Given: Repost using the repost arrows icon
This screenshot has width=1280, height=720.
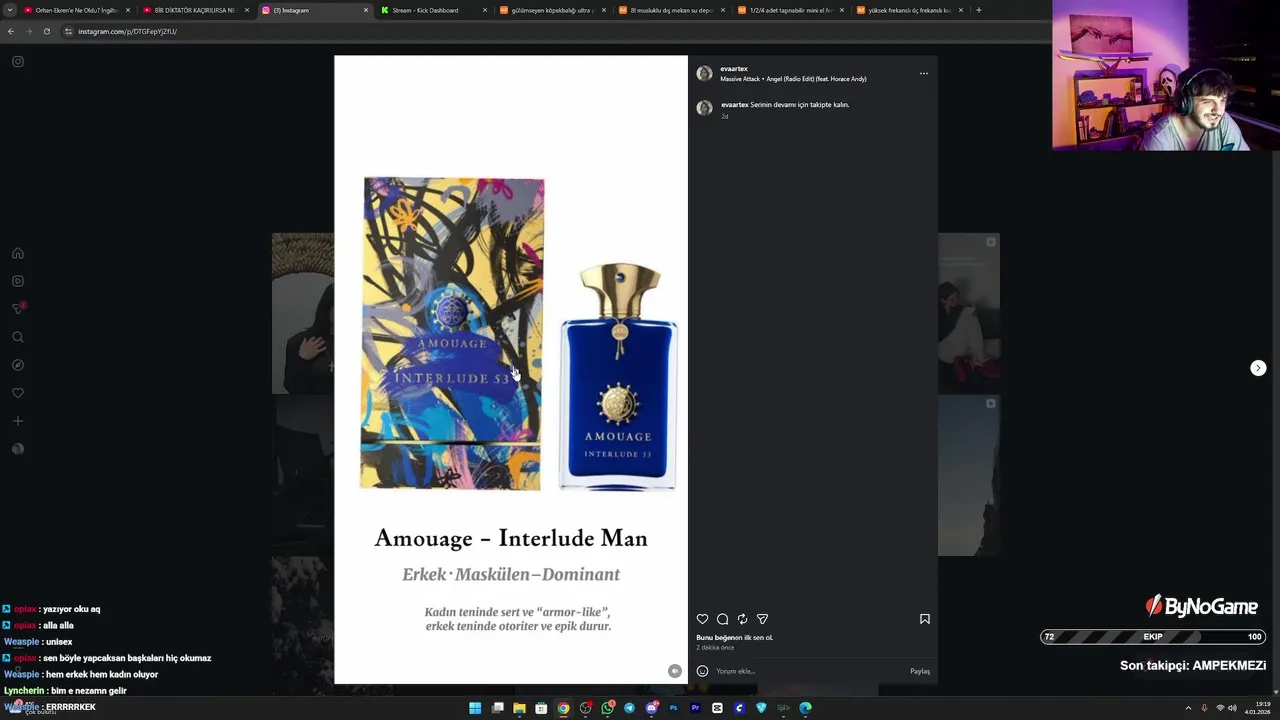Looking at the screenshot, I should coord(742,619).
